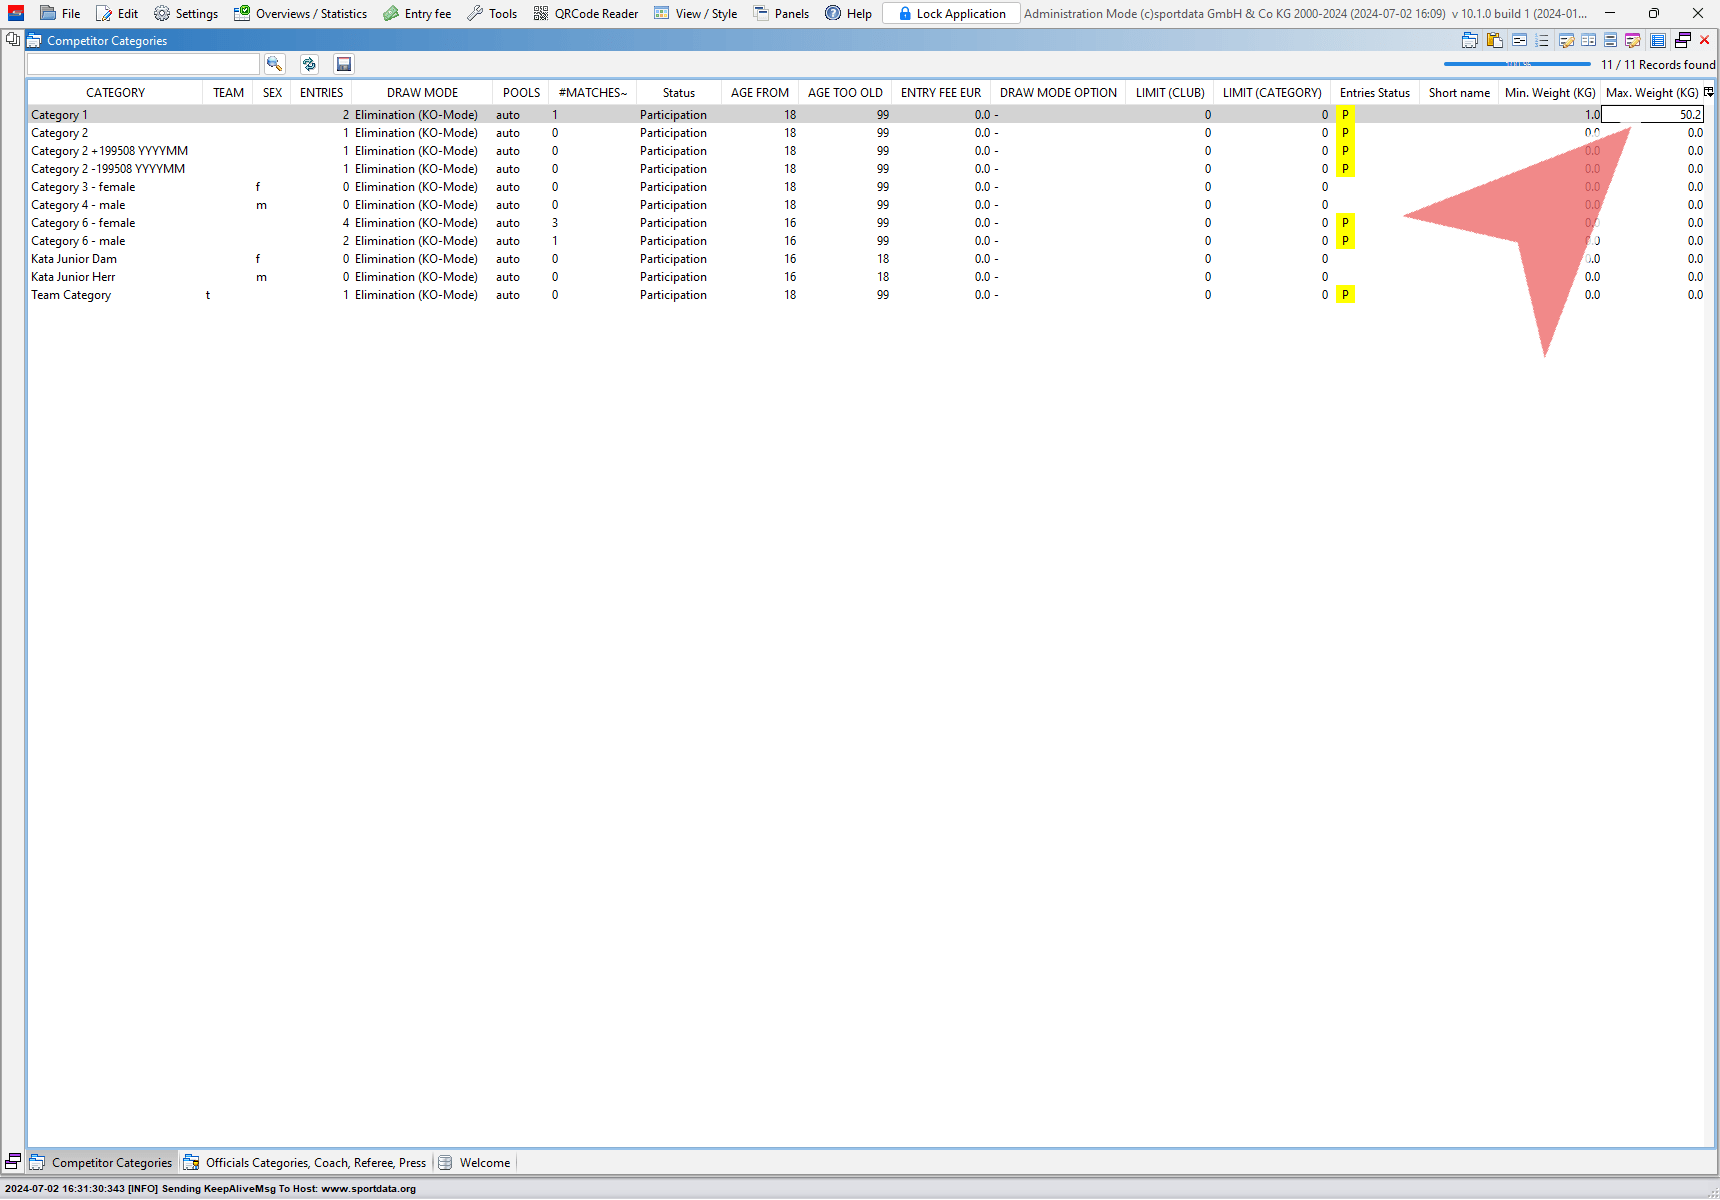This screenshot has width=1720, height=1200.
Task: Select the Kata Junior Dam category row
Action: click(x=74, y=259)
